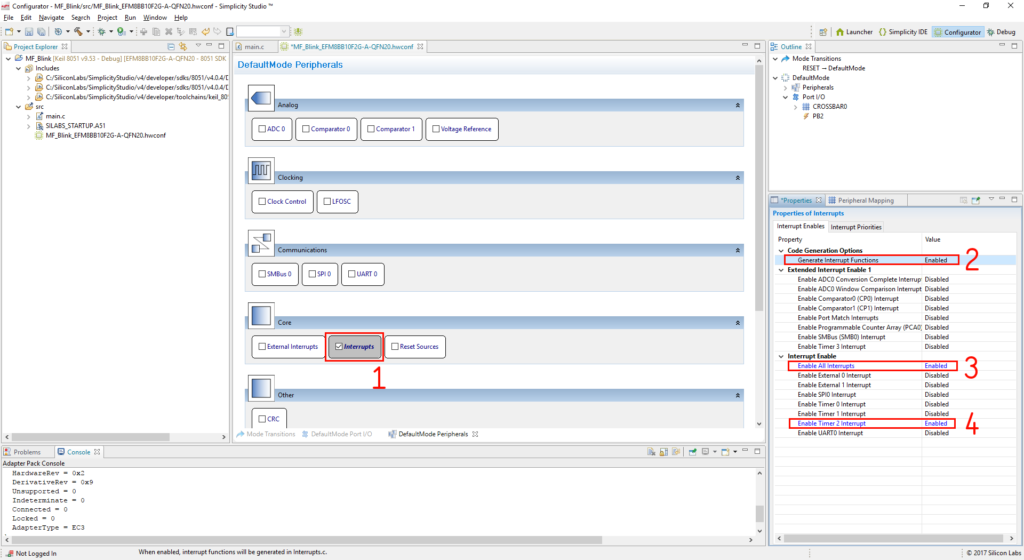1024x560 pixels.
Task: Enable the ADC 0 peripheral checkbox
Action: [x=260, y=129]
